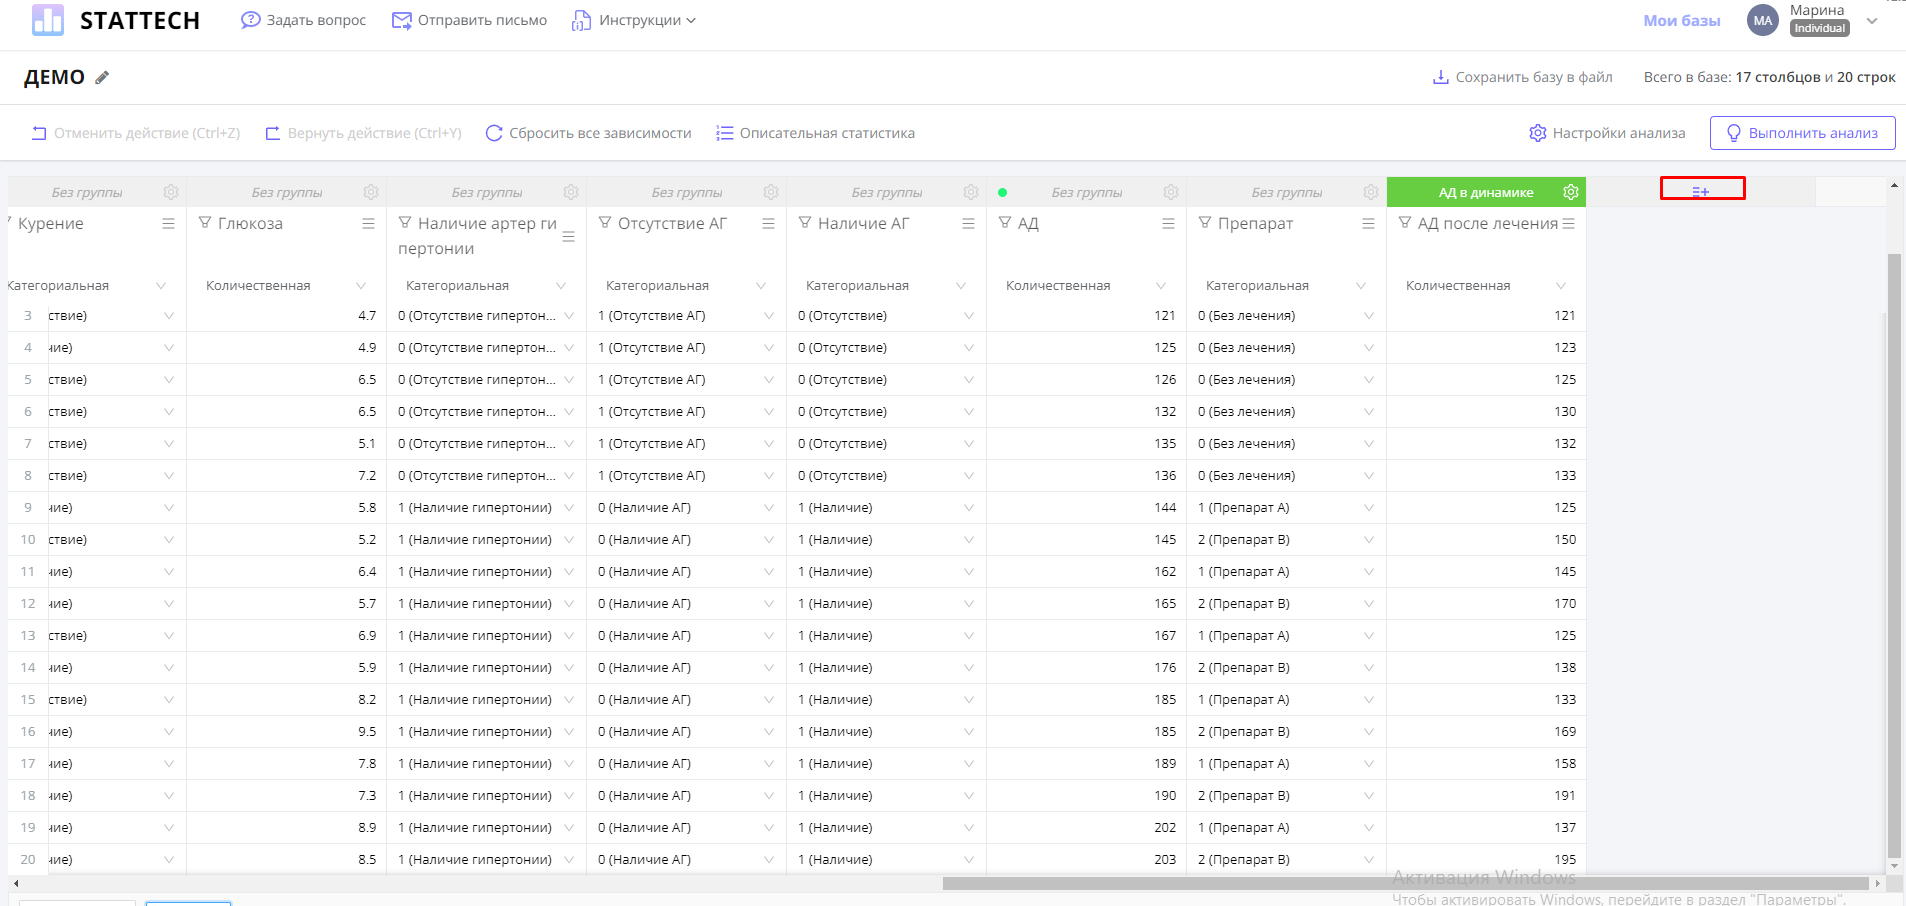
Task: Click gear icon in АД в динамике header
Action: [1570, 192]
